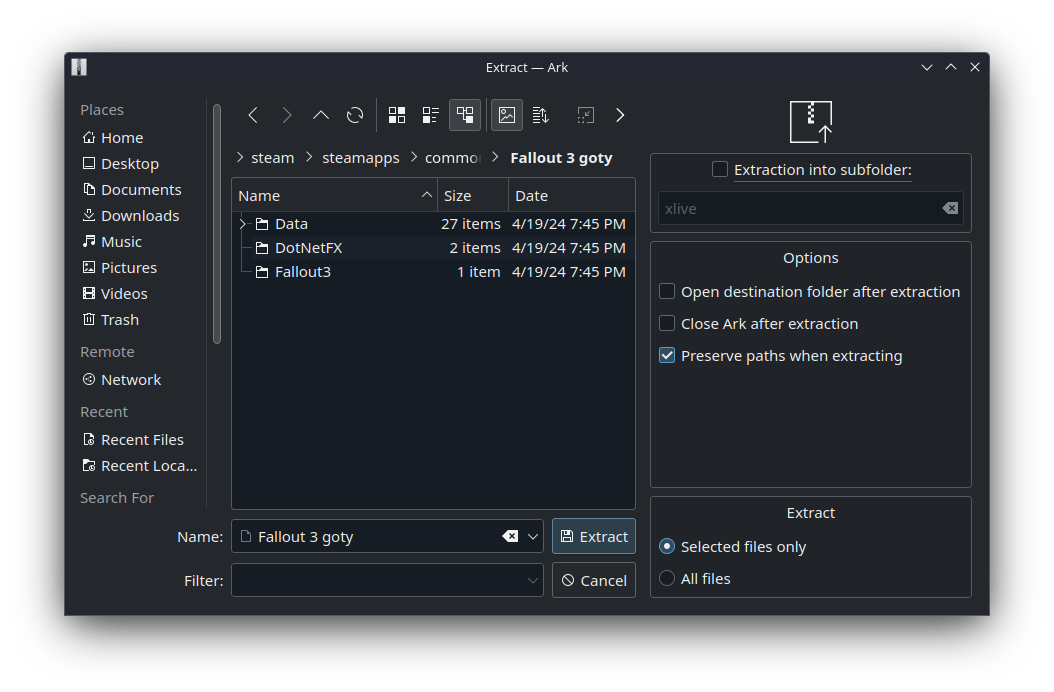Image resolution: width=1054 pixels, height=692 pixels.
Task: Enable Close Ark after extraction
Action: coord(667,323)
